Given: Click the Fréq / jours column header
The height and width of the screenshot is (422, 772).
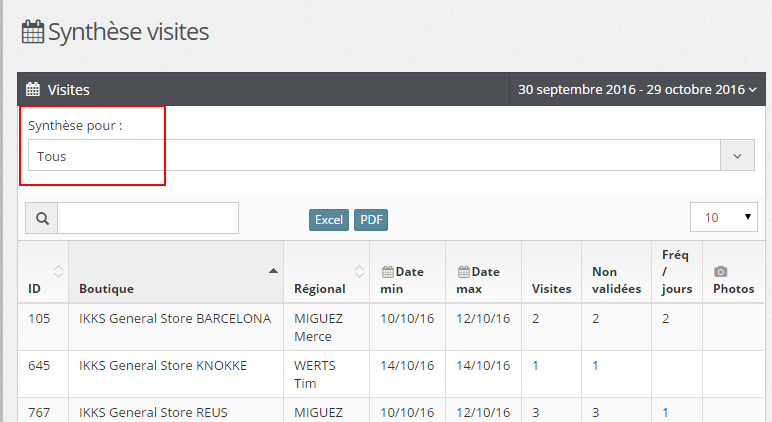Looking at the screenshot, I should coord(675,272).
